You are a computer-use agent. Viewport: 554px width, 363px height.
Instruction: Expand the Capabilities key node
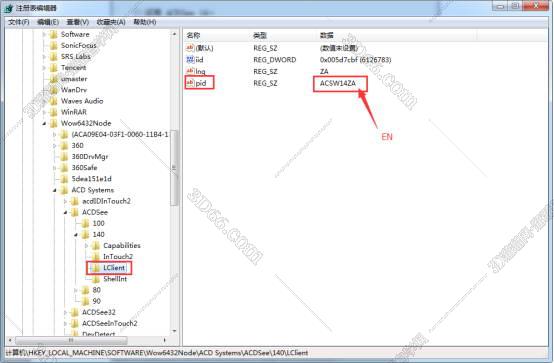click(87, 246)
